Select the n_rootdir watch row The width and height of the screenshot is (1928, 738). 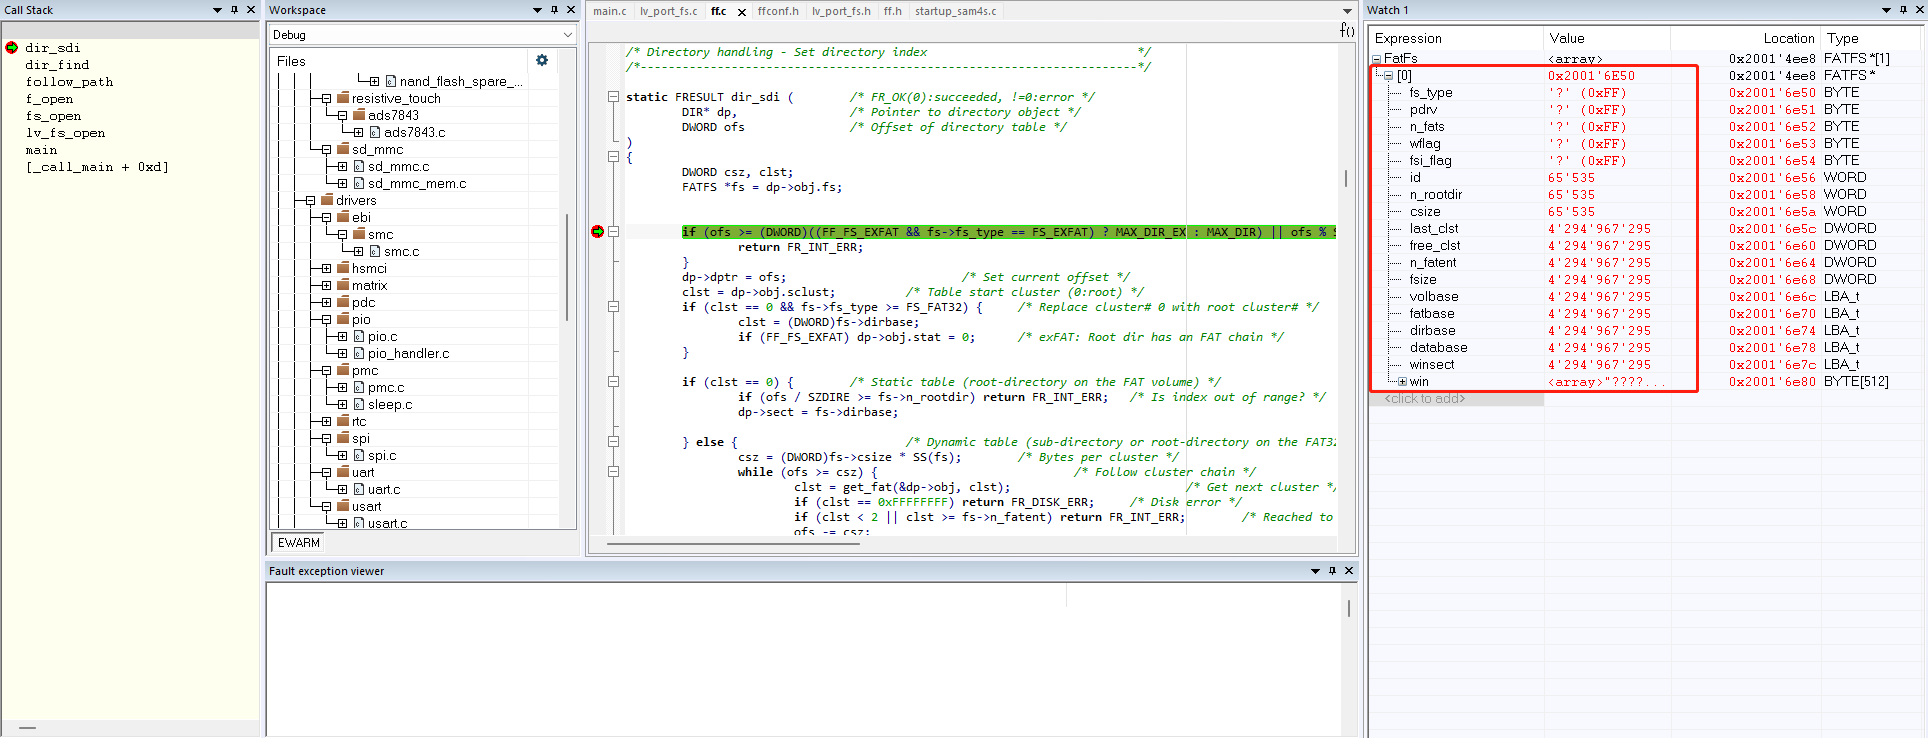[x=1645, y=195]
